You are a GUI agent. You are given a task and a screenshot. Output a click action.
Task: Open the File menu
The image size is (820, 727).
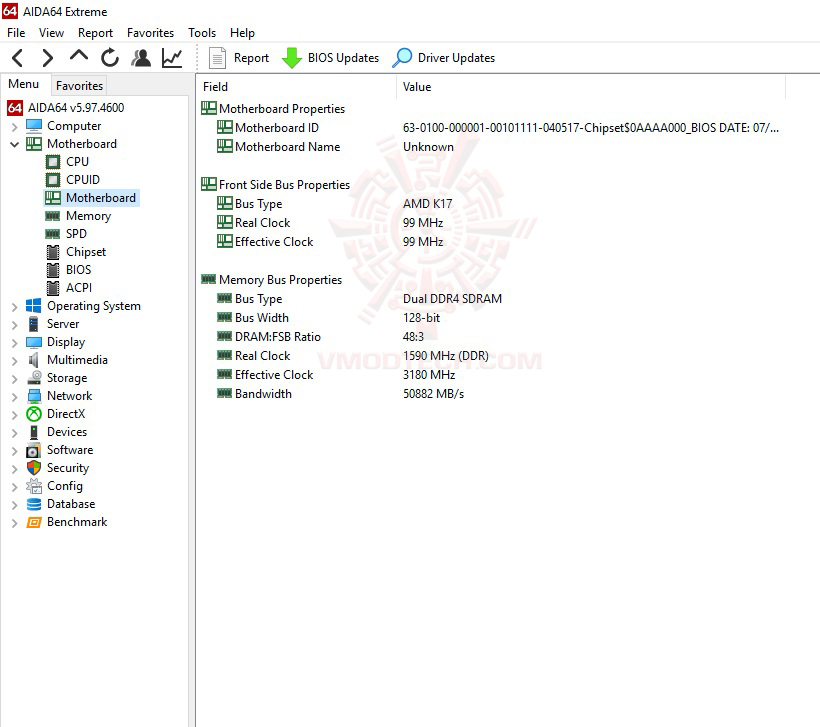pyautogui.click(x=16, y=32)
